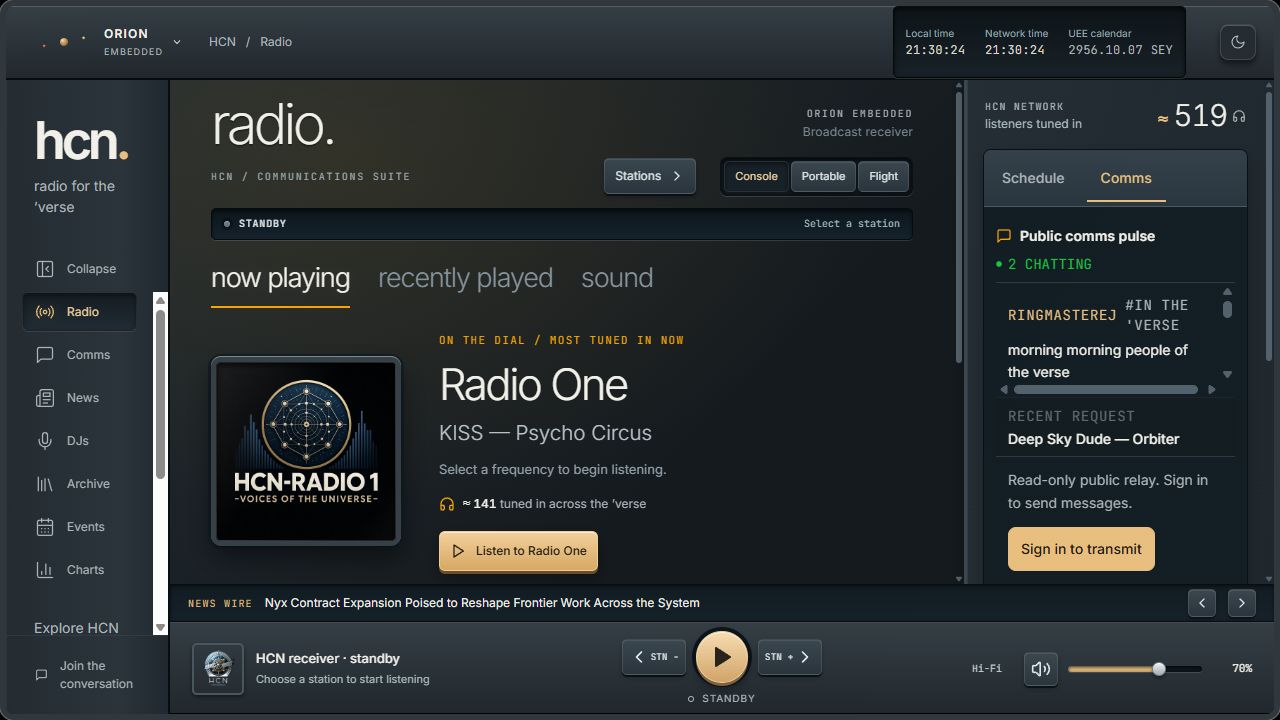
Task: Toggle dark mode moon icon
Action: [x=1238, y=42]
